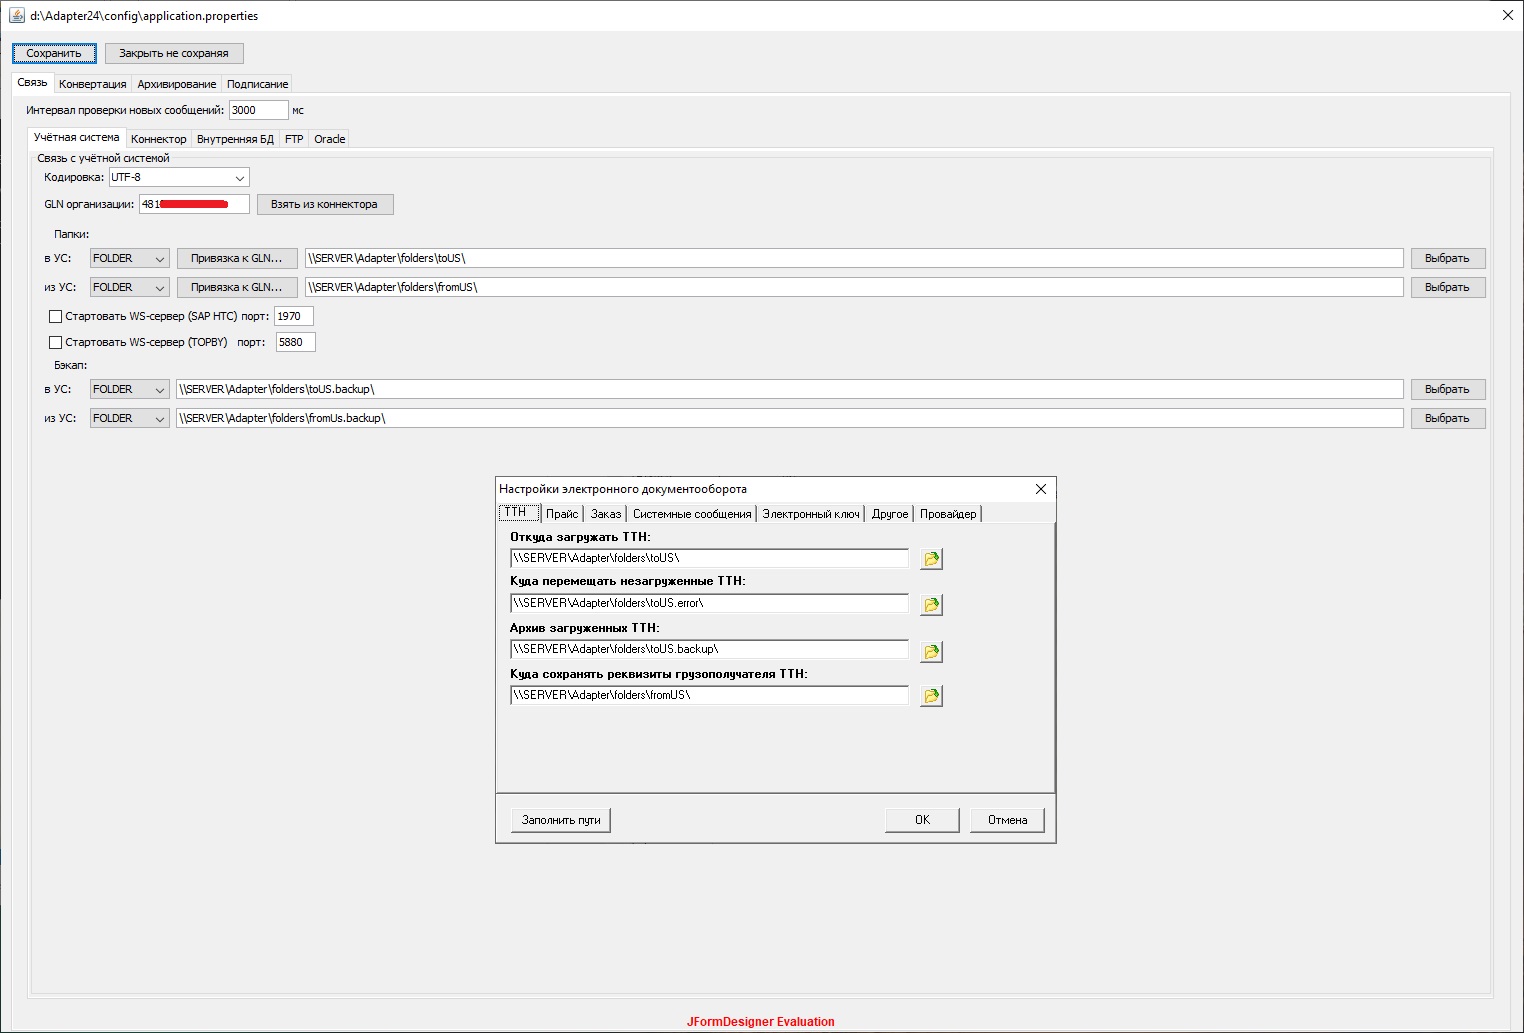The image size is (1524, 1033).
Task: Open folder browser for 'Архив загруженных ТТН'
Action: coord(931,651)
